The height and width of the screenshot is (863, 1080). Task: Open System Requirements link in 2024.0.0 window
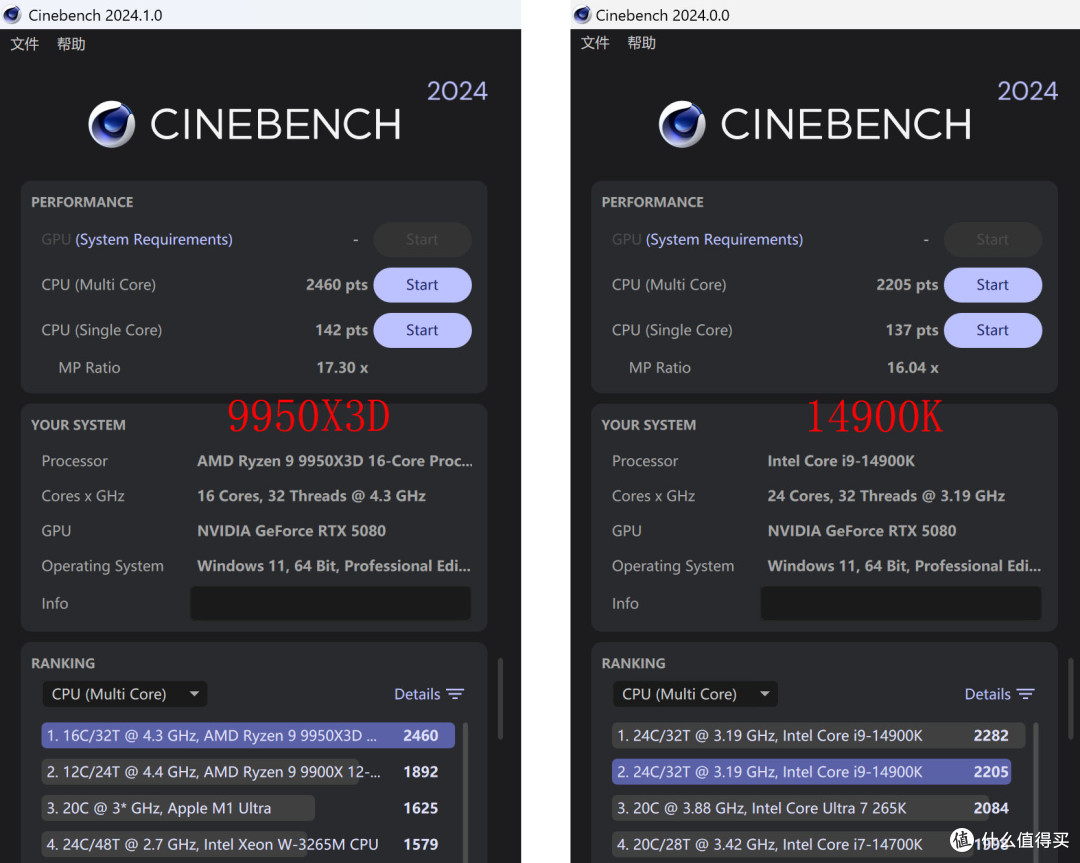coord(724,239)
